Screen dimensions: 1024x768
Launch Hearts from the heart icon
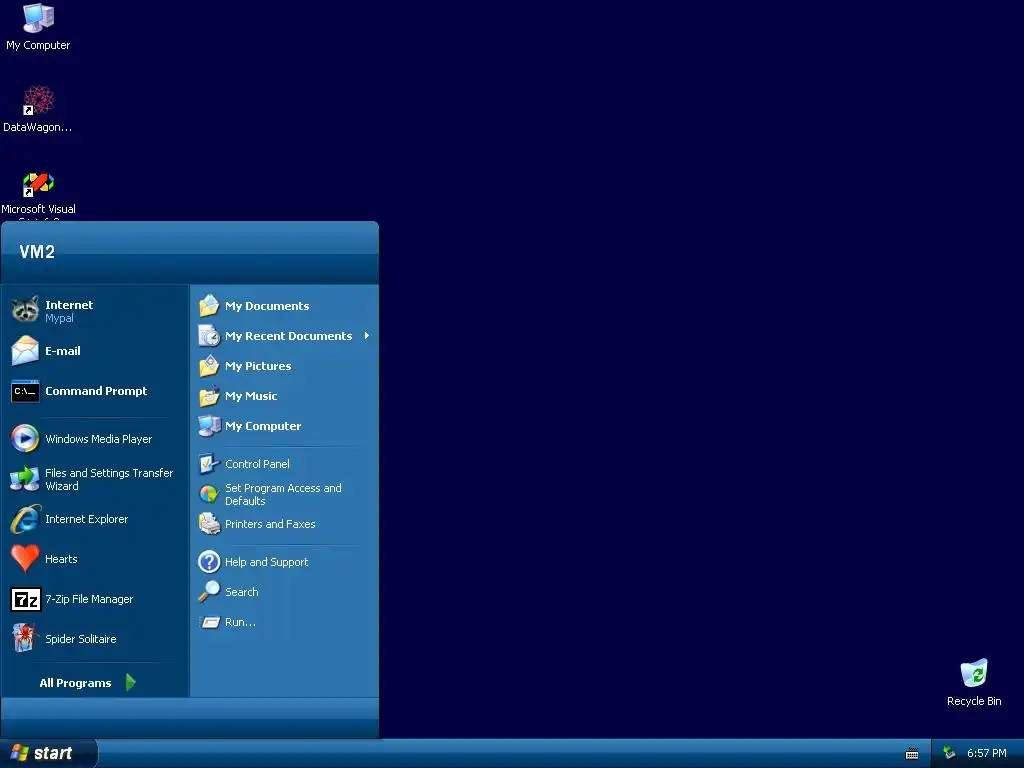25,559
